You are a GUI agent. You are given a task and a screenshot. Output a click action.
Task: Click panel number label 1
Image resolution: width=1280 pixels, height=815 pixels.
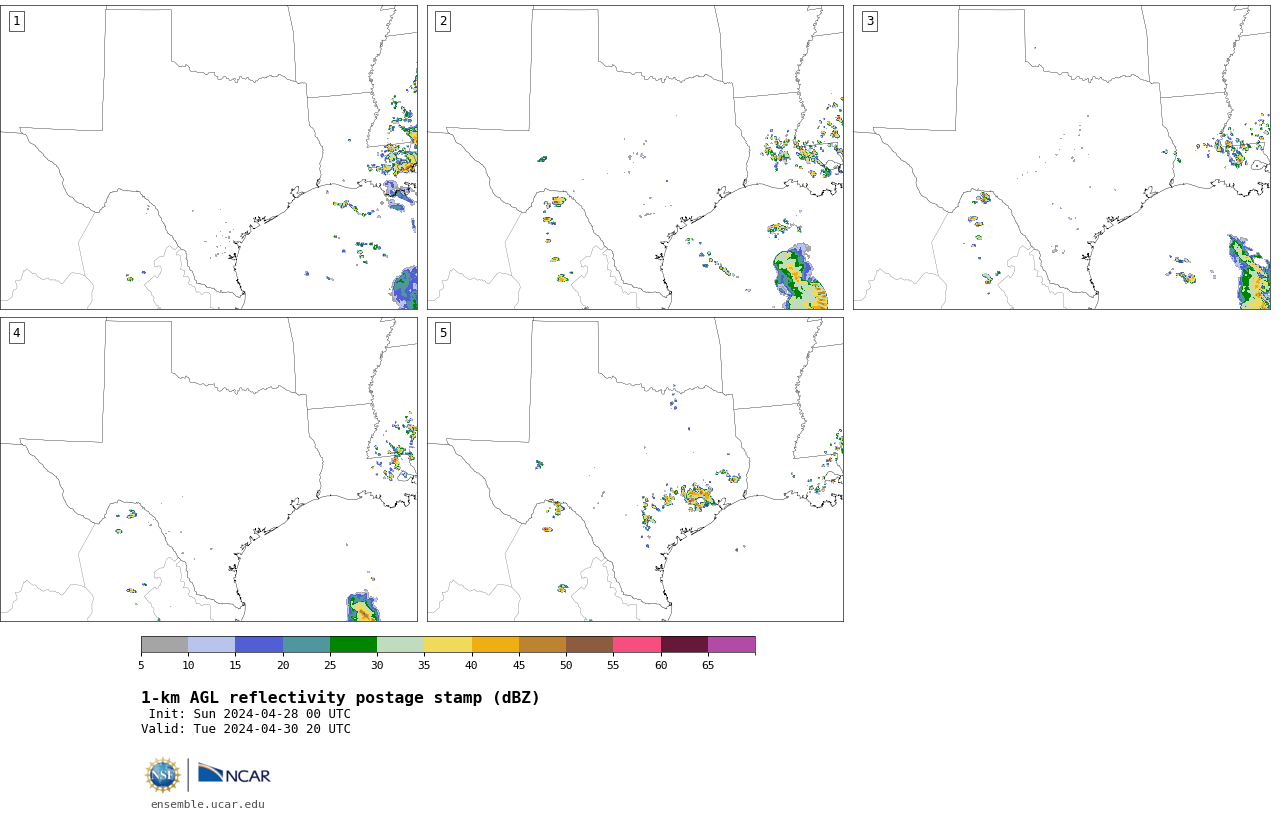[x=16, y=21]
